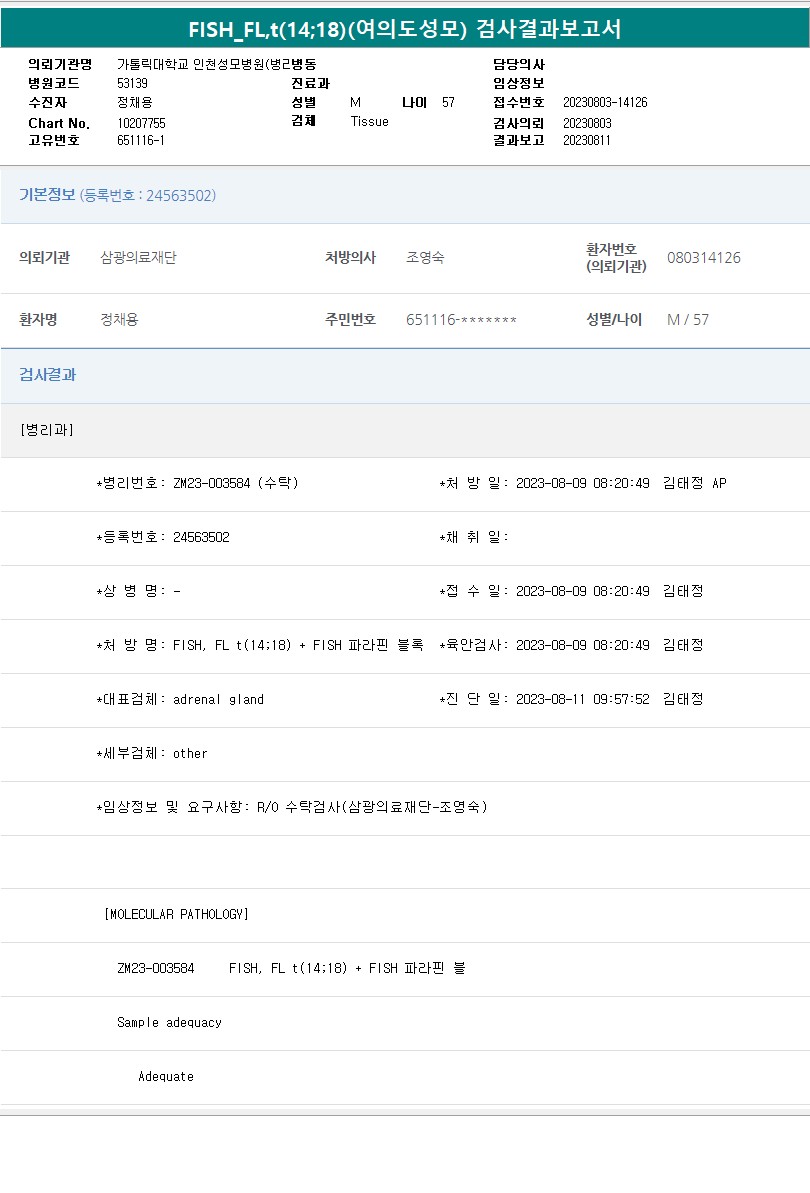
Task: Click the 검사결과보고서 report title banner
Action: [x=405, y=28]
